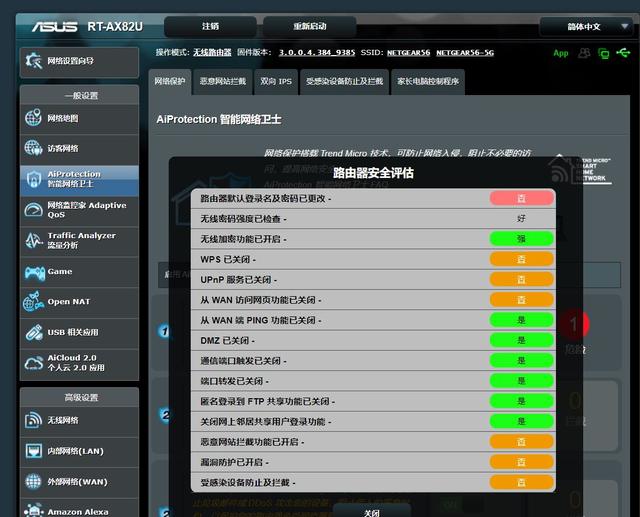Image resolution: width=640 pixels, height=517 pixels.
Task: Click the 注销 logout button
Action: 210,27
